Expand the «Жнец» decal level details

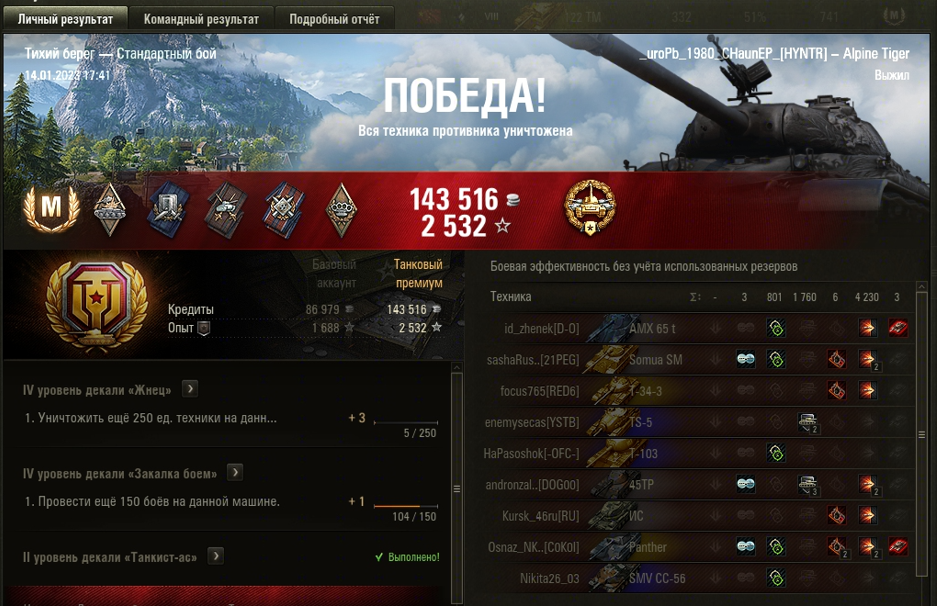tap(190, 389)
